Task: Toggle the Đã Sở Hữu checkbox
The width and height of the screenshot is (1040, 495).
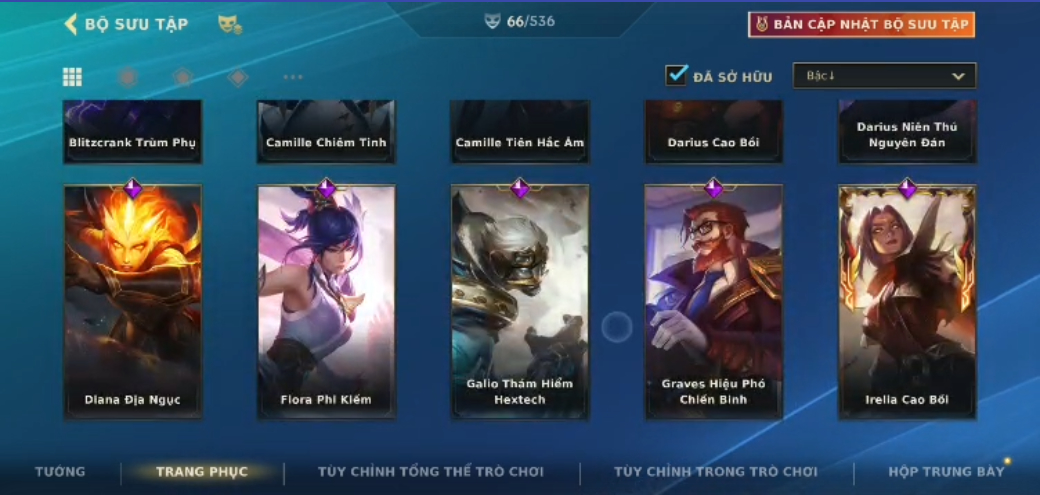Action: [x=676, y=75]
